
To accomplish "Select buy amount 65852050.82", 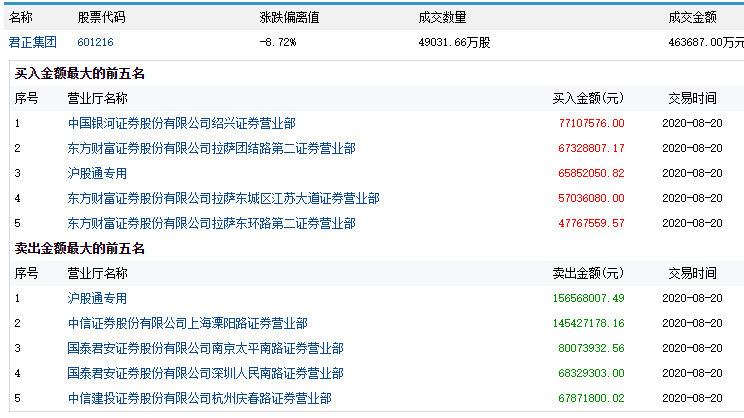I will (591, 174).
